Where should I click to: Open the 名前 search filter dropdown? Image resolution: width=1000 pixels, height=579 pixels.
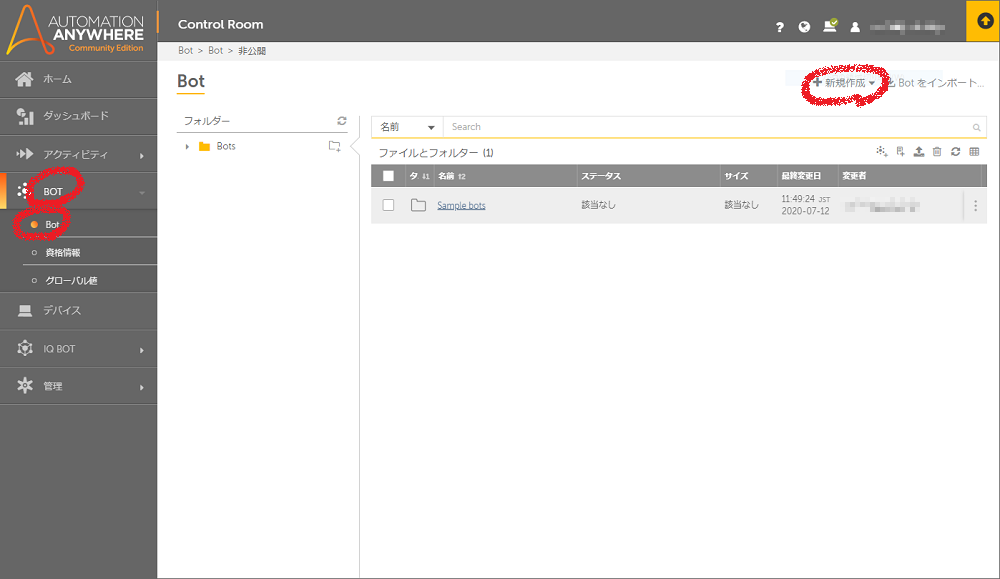(407, 127)
